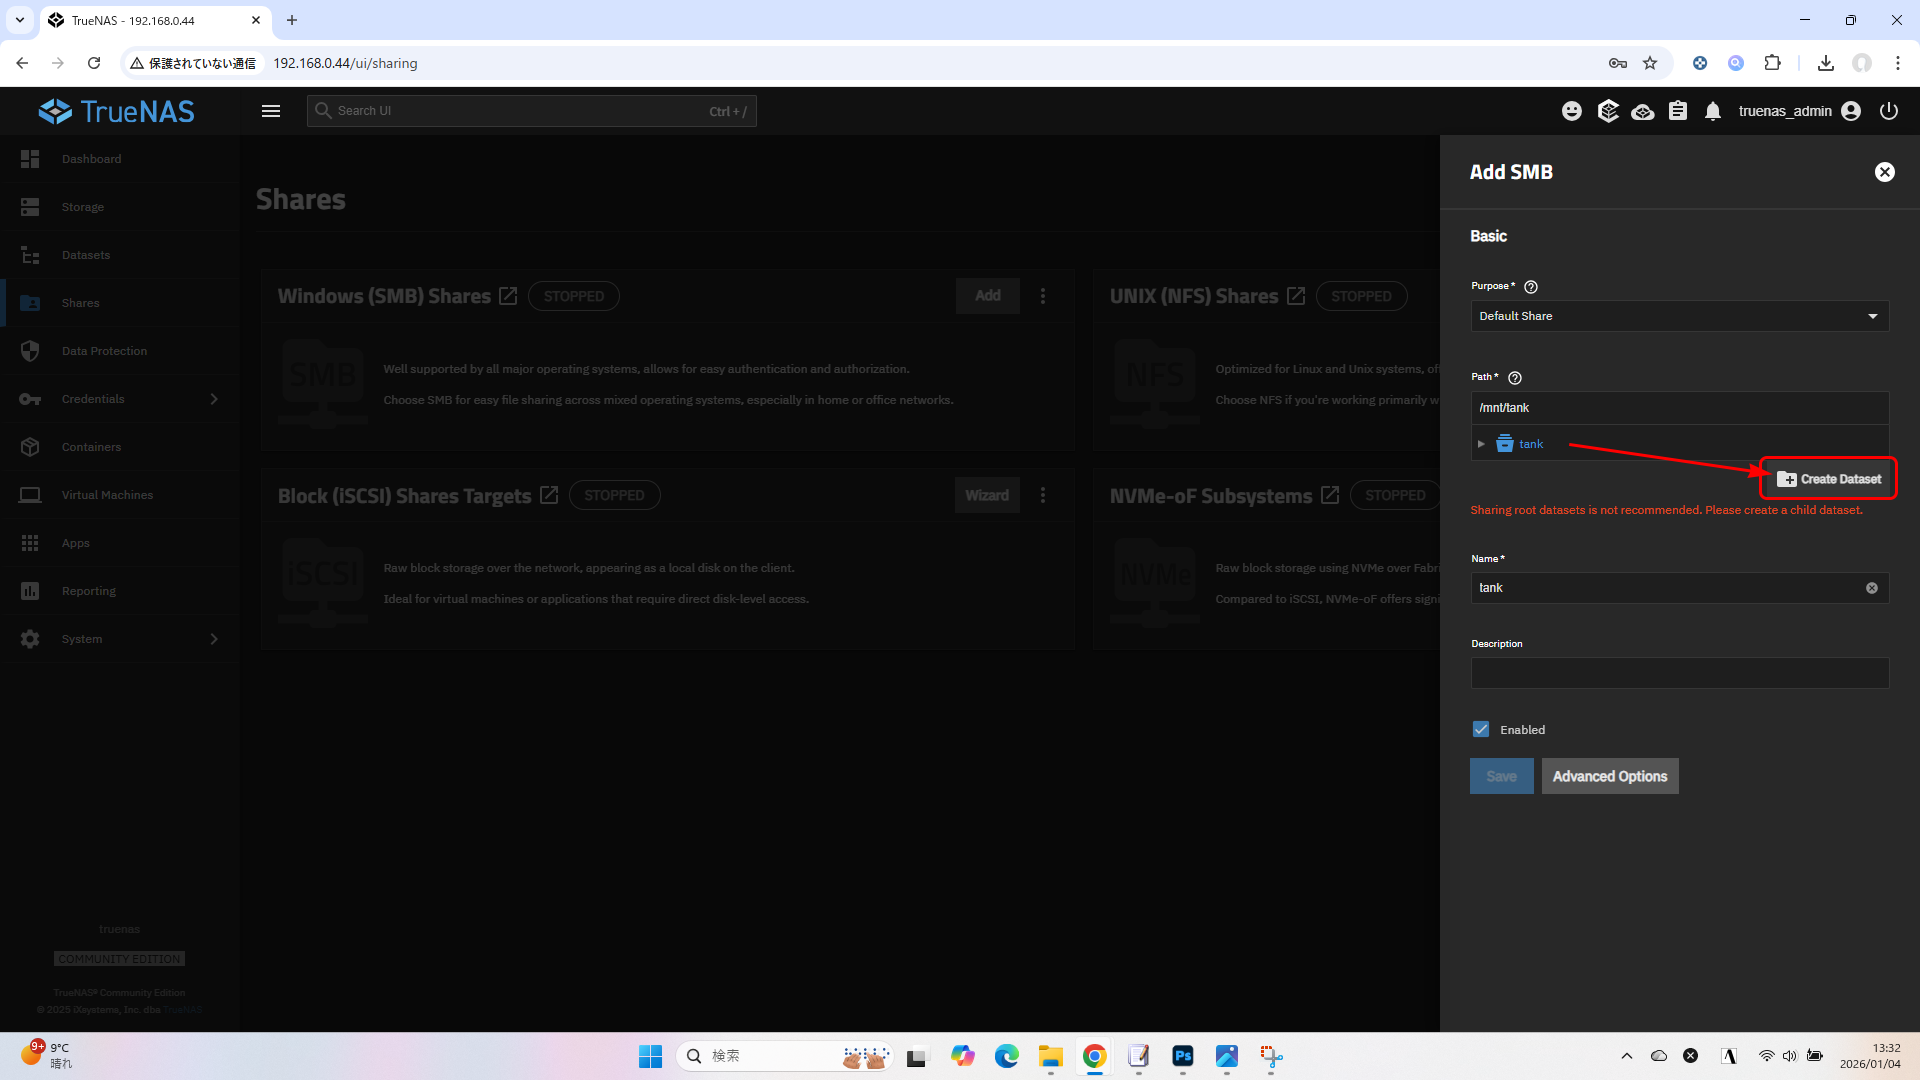Click the Purpose help question-mark icon

1531,287
